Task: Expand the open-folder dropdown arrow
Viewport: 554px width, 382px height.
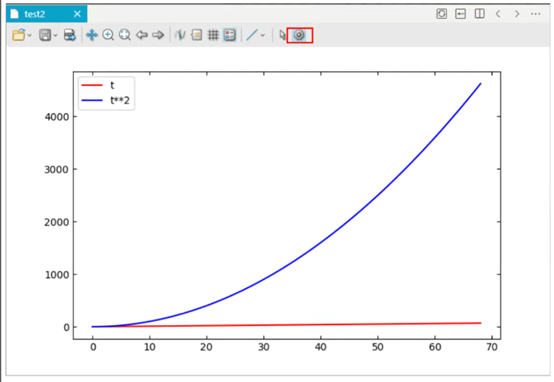Action: tap(30, 35)
